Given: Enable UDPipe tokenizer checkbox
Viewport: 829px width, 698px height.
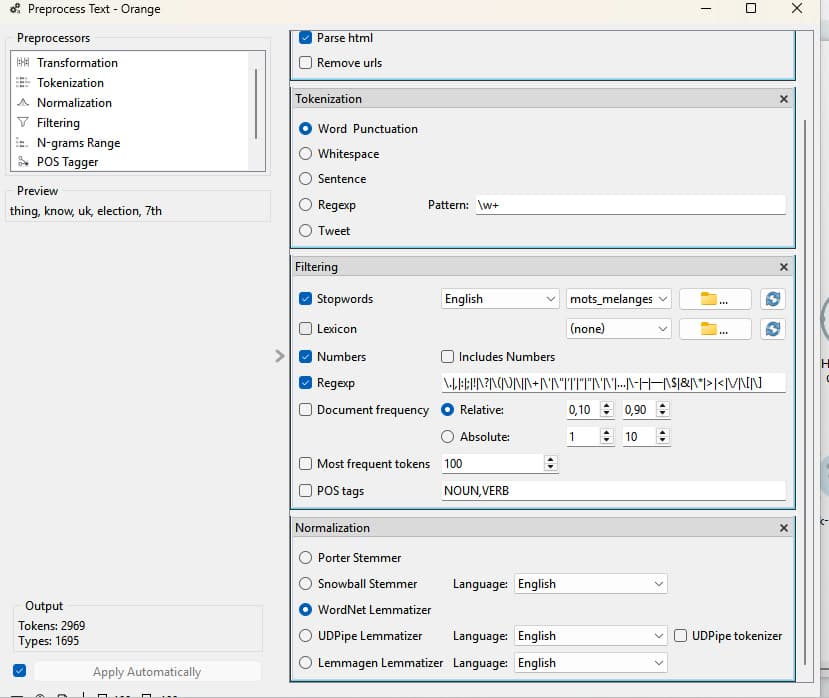Looking at the screenshot, I should (680, 636).
